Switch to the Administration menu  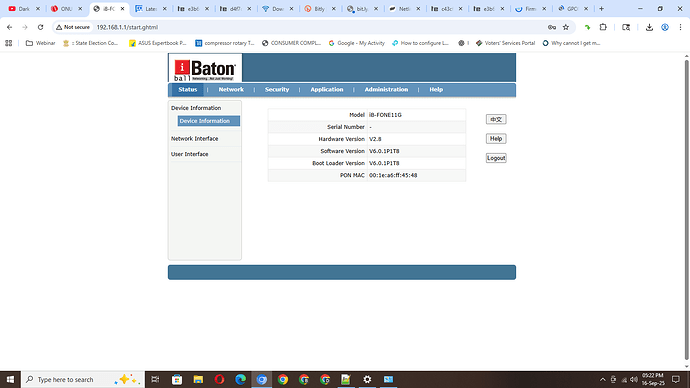386,89
